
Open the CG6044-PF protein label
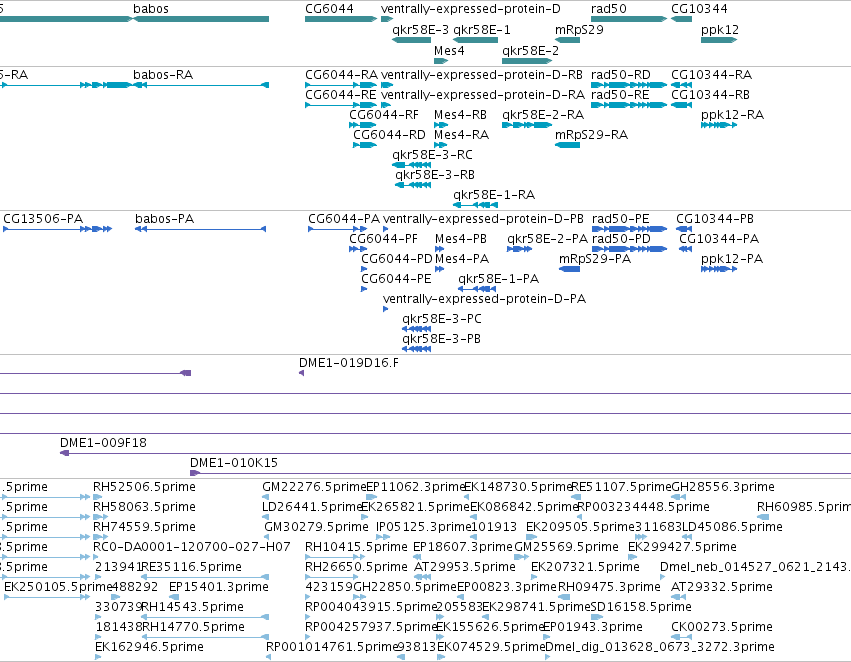[x=383, y=239]
